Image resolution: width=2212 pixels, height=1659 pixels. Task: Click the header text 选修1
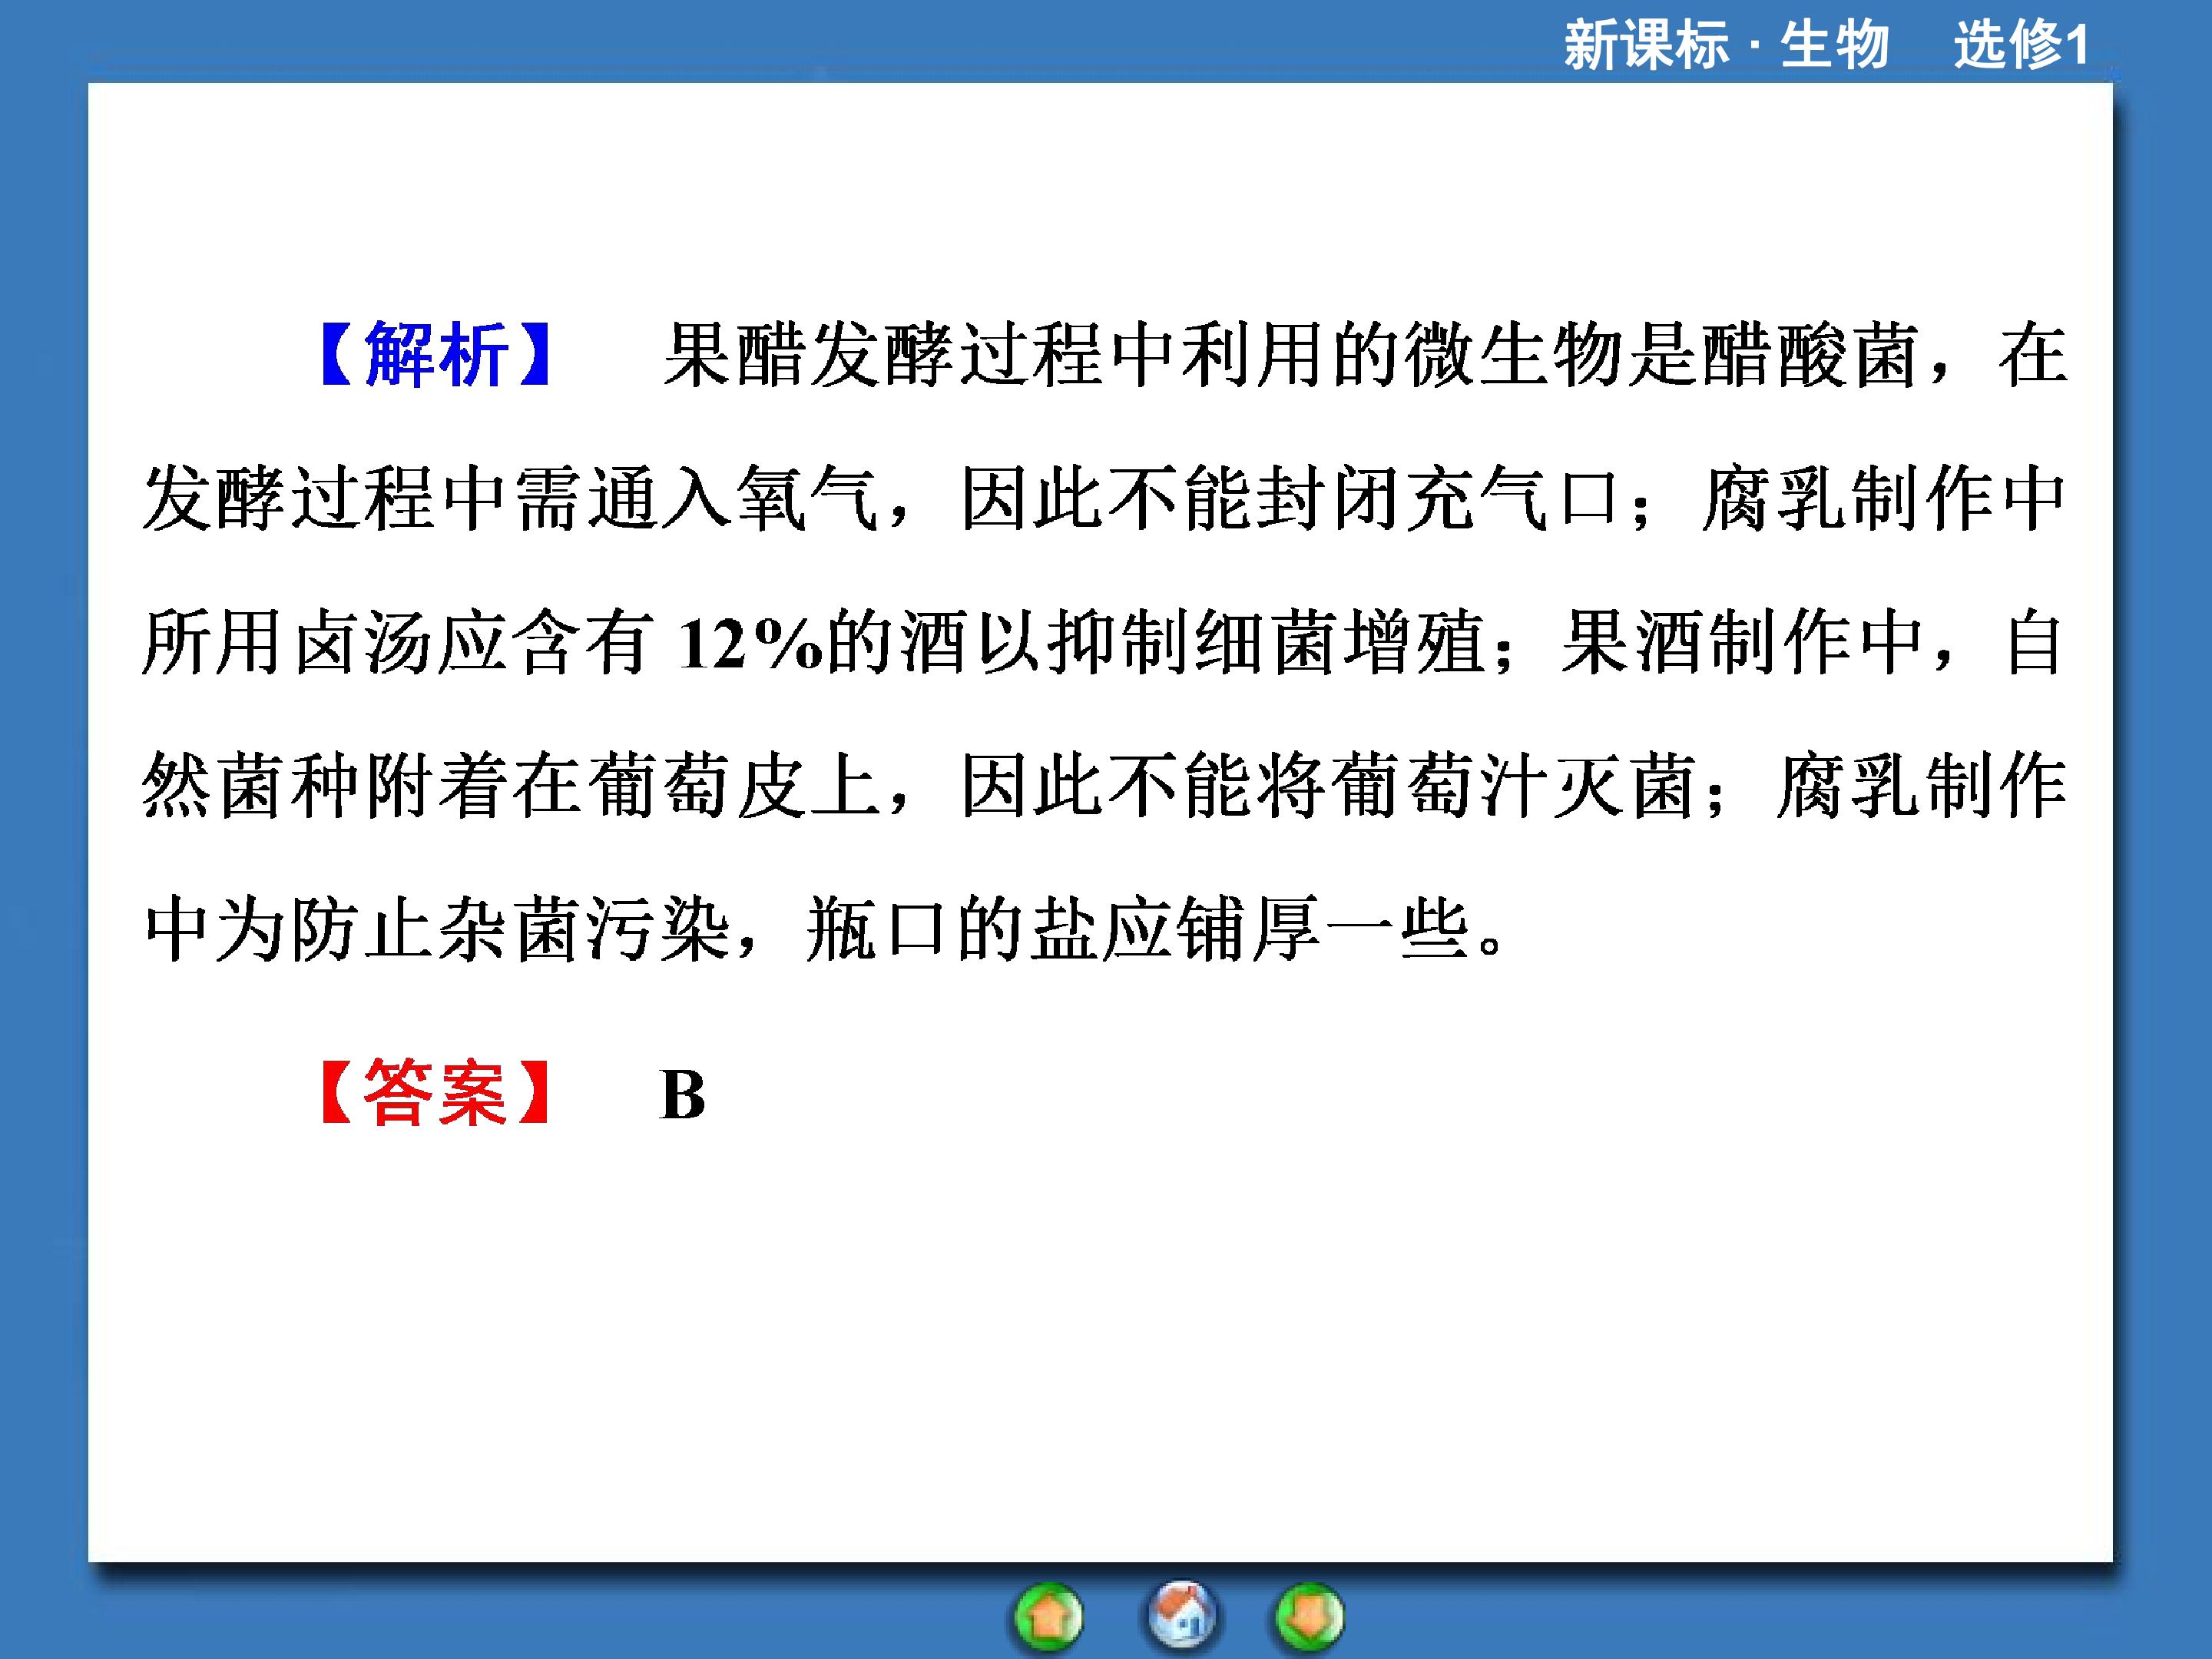click(x=2021, y=45)
